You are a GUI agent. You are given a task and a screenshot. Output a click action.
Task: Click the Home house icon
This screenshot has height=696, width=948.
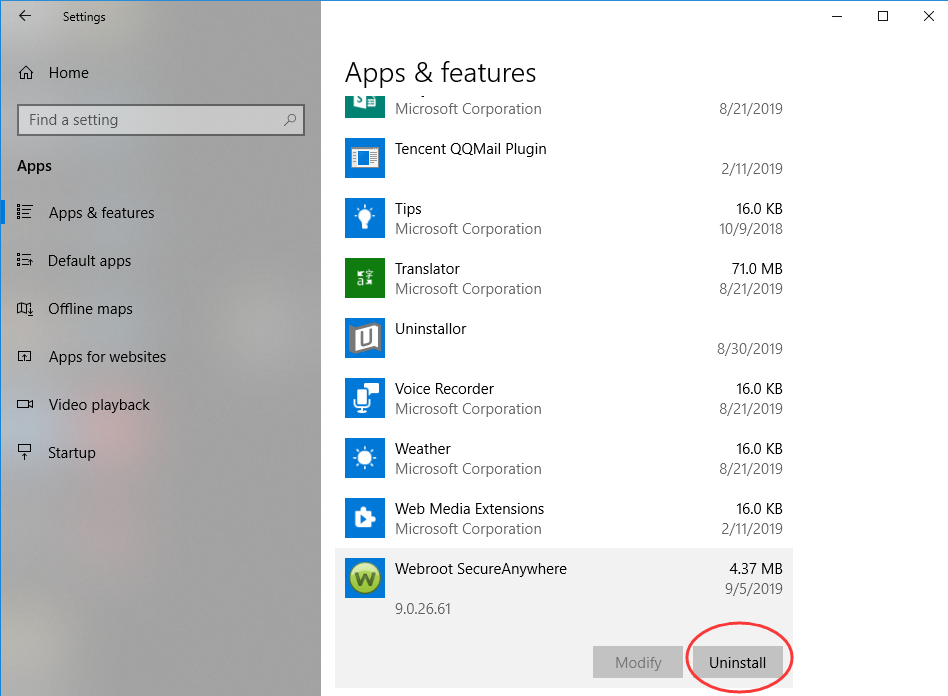[26, 73]
